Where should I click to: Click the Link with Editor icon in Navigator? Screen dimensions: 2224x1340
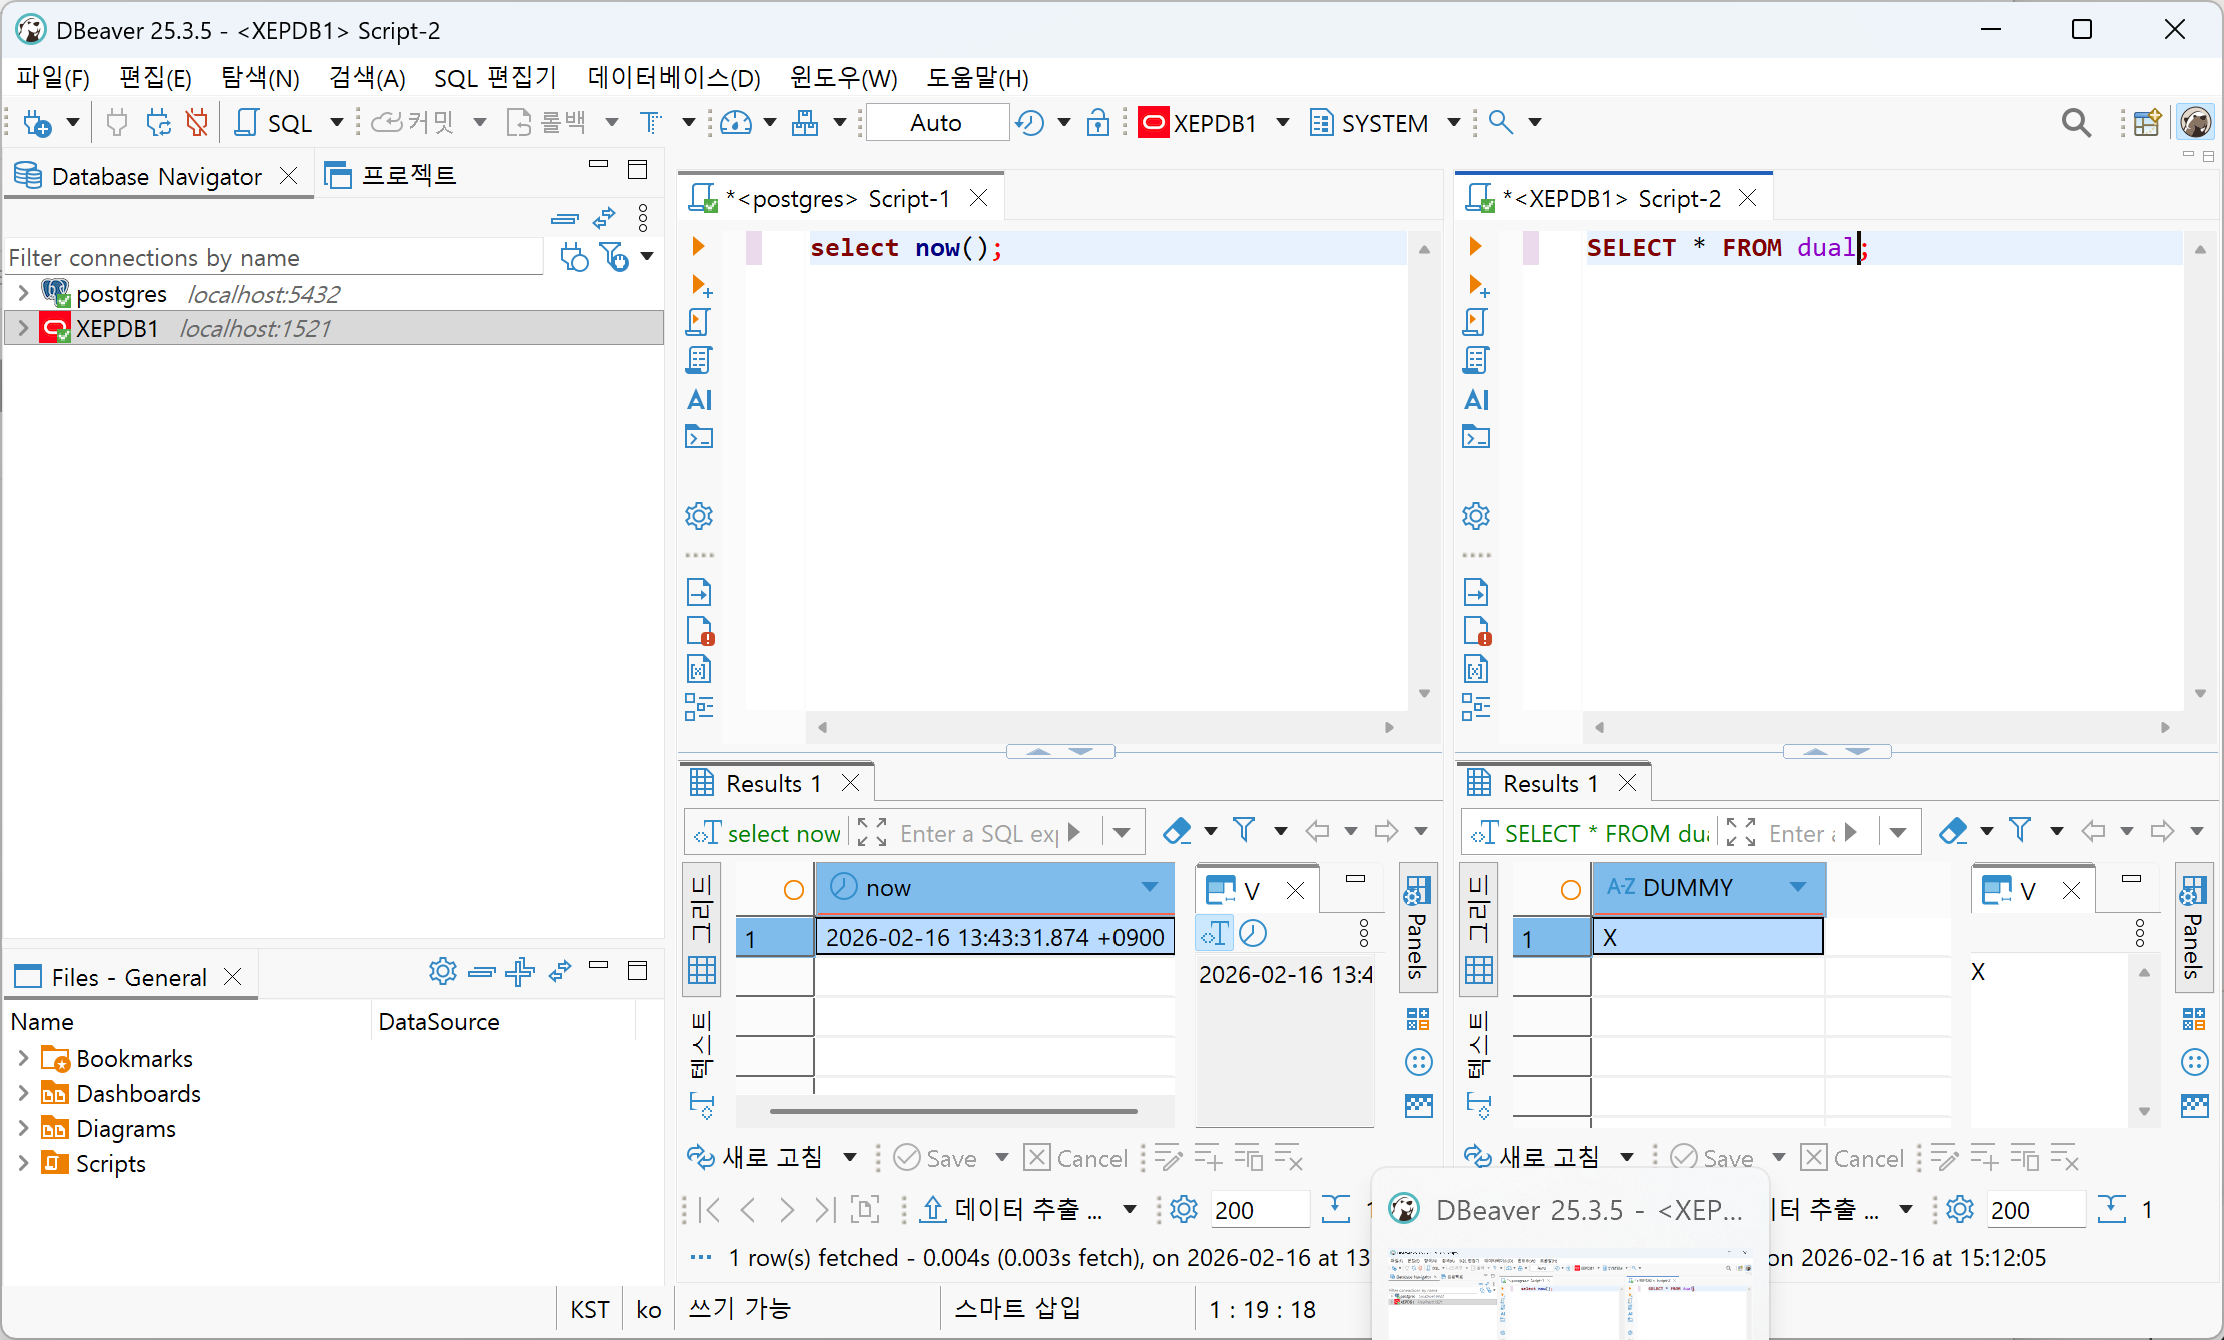tap(604, 218)
